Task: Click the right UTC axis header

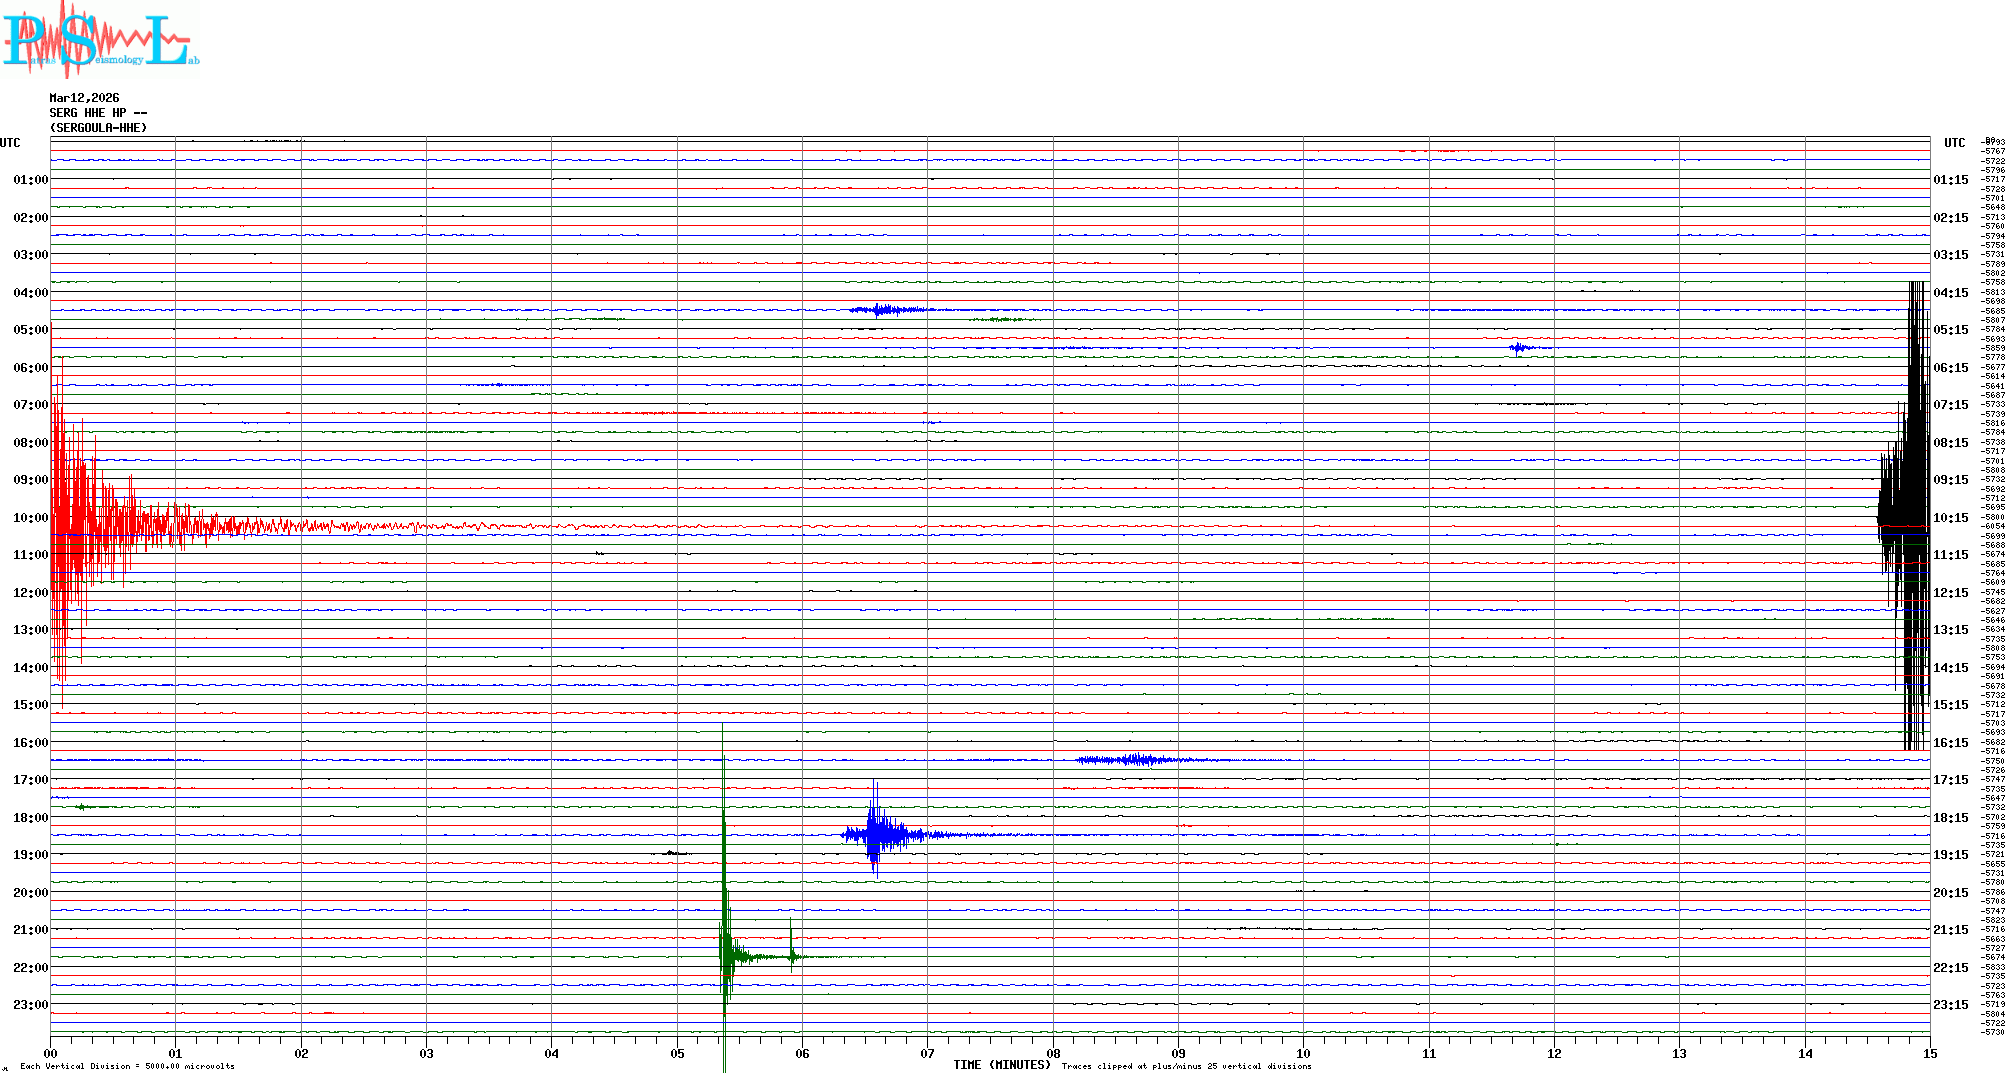Action: click(1954, 143)
